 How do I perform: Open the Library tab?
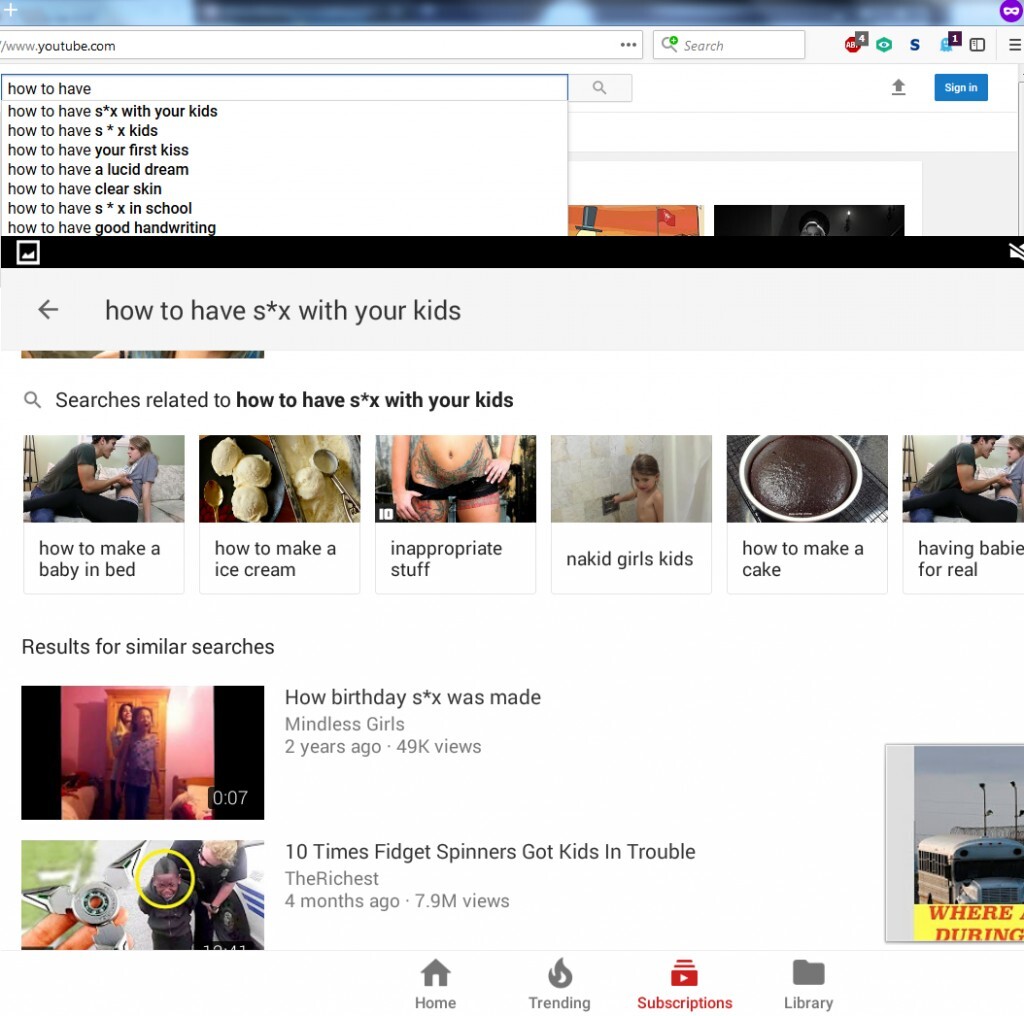808,984
